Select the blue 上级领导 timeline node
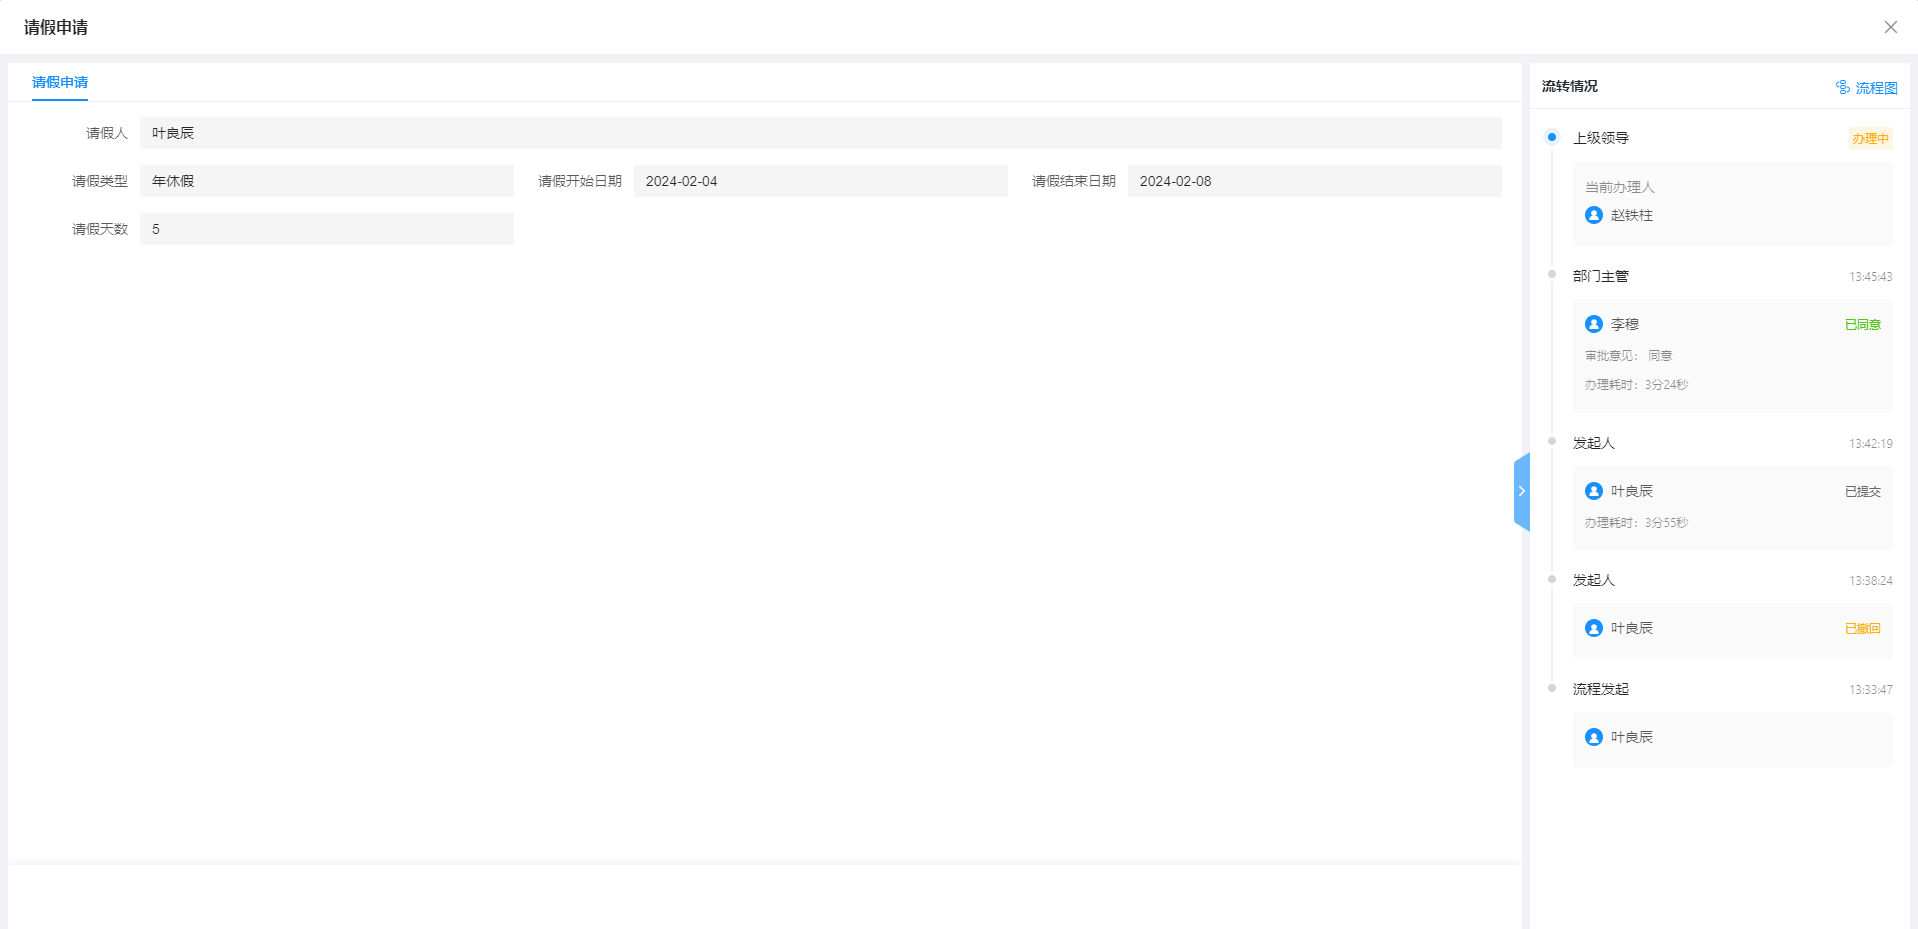 click(1552, 137)
